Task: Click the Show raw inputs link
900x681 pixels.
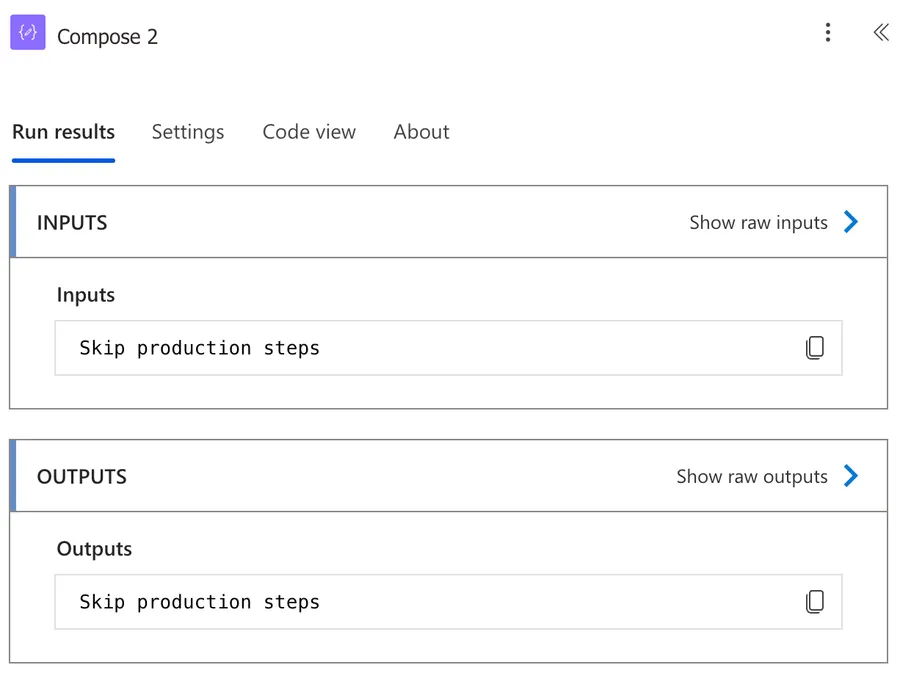Action: [x=758, y=223]
